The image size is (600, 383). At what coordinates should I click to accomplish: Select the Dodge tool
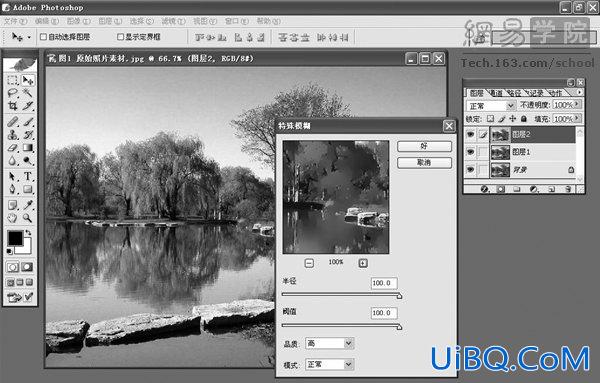(x=28, y=160)
